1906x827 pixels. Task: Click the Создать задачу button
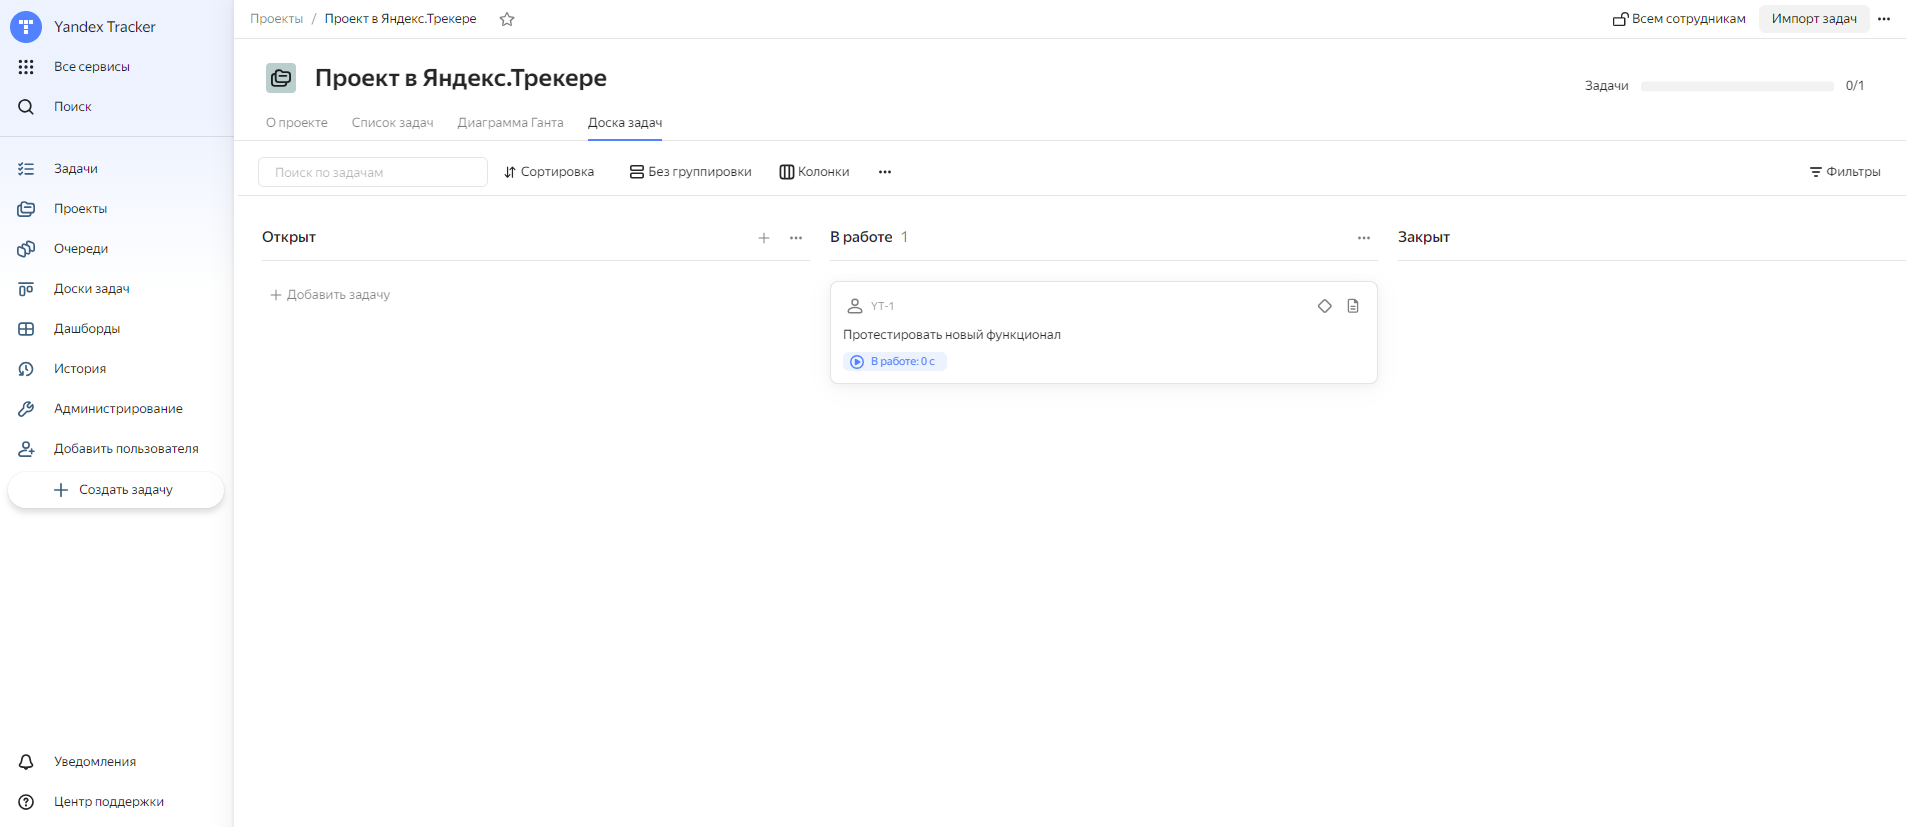pos(116,490)
